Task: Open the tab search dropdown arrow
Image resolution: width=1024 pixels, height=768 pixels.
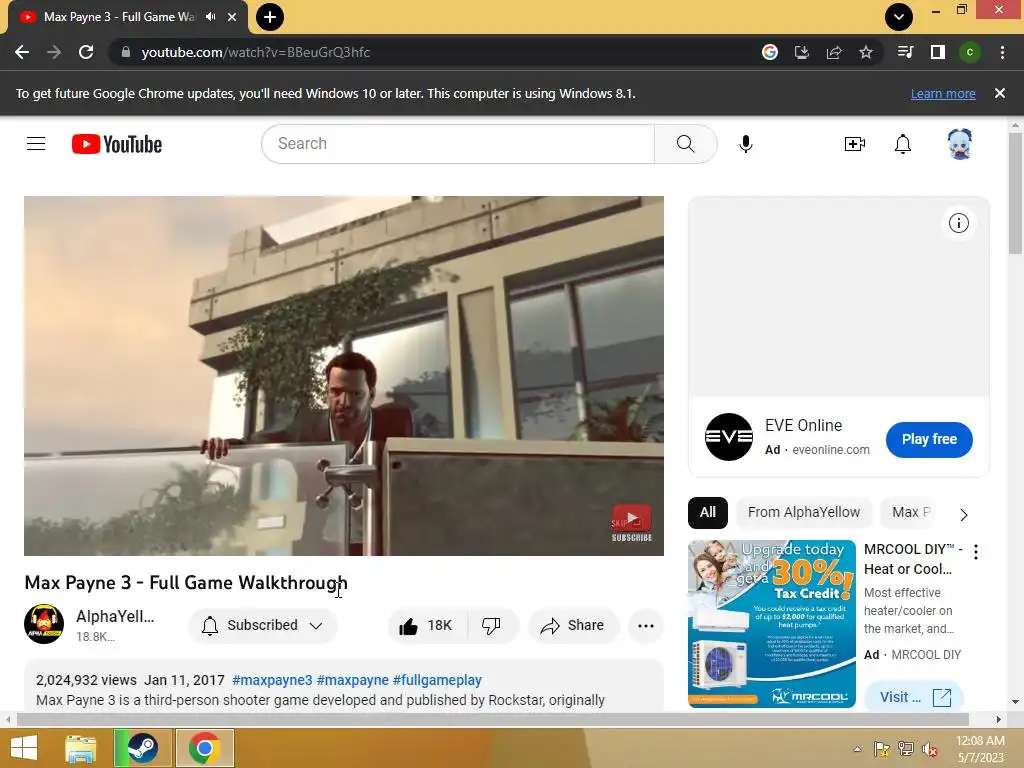Action: [899, 17]
